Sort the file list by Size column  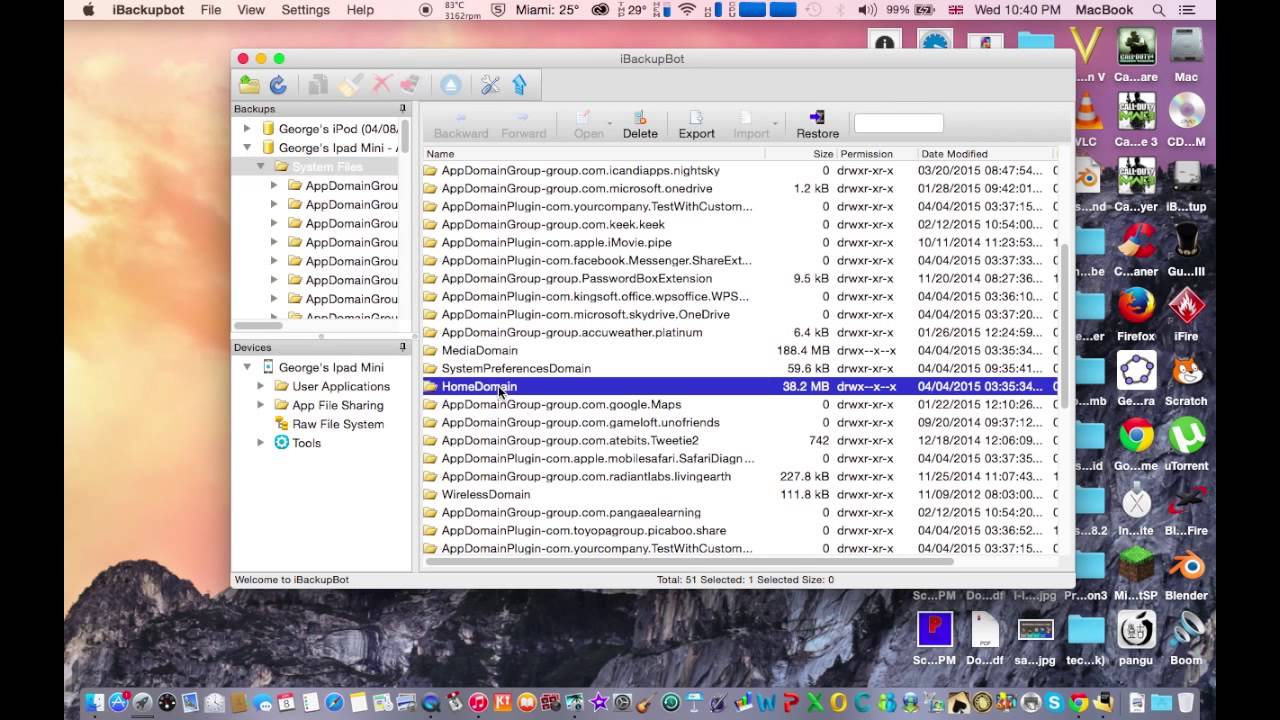(800, 154)
